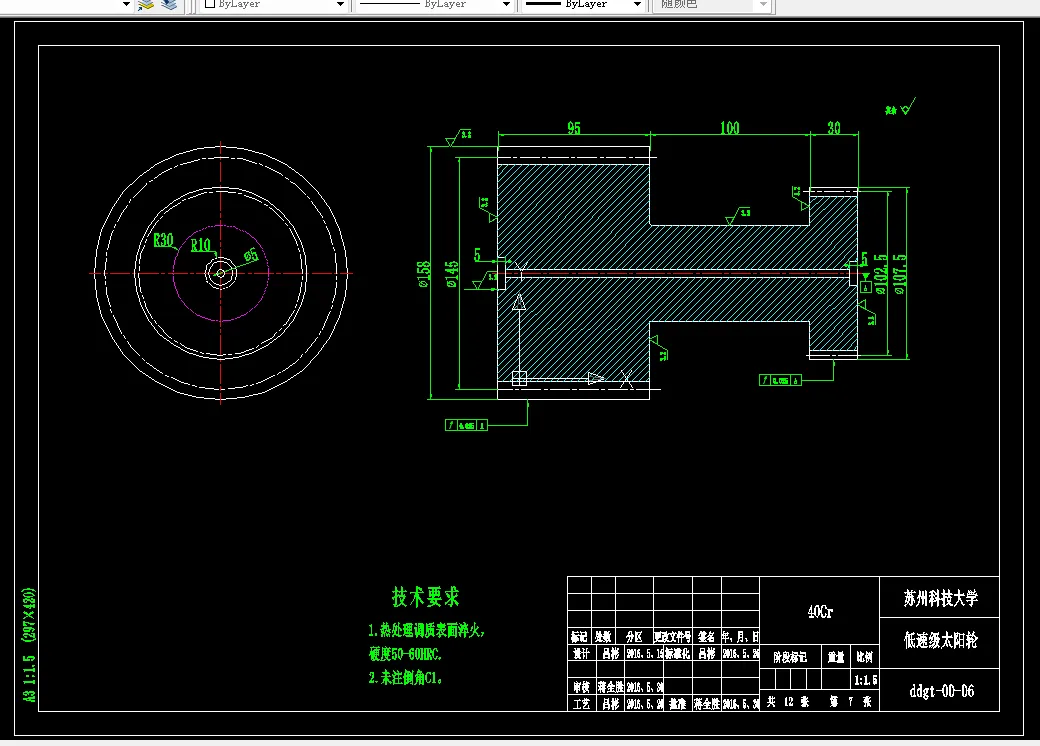Select the surface finish symbol at the drawing's top right
Image resolution: width=1040 pixels, height=746 pixels.
[901, 107]
